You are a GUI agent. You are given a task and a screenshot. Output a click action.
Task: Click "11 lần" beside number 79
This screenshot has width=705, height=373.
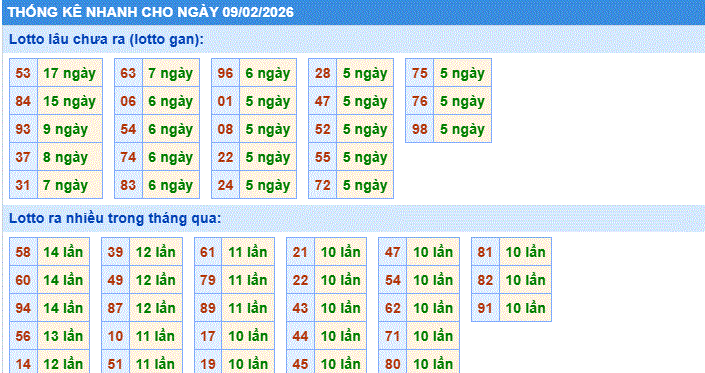pyautogui.click(x=248, y=280)
